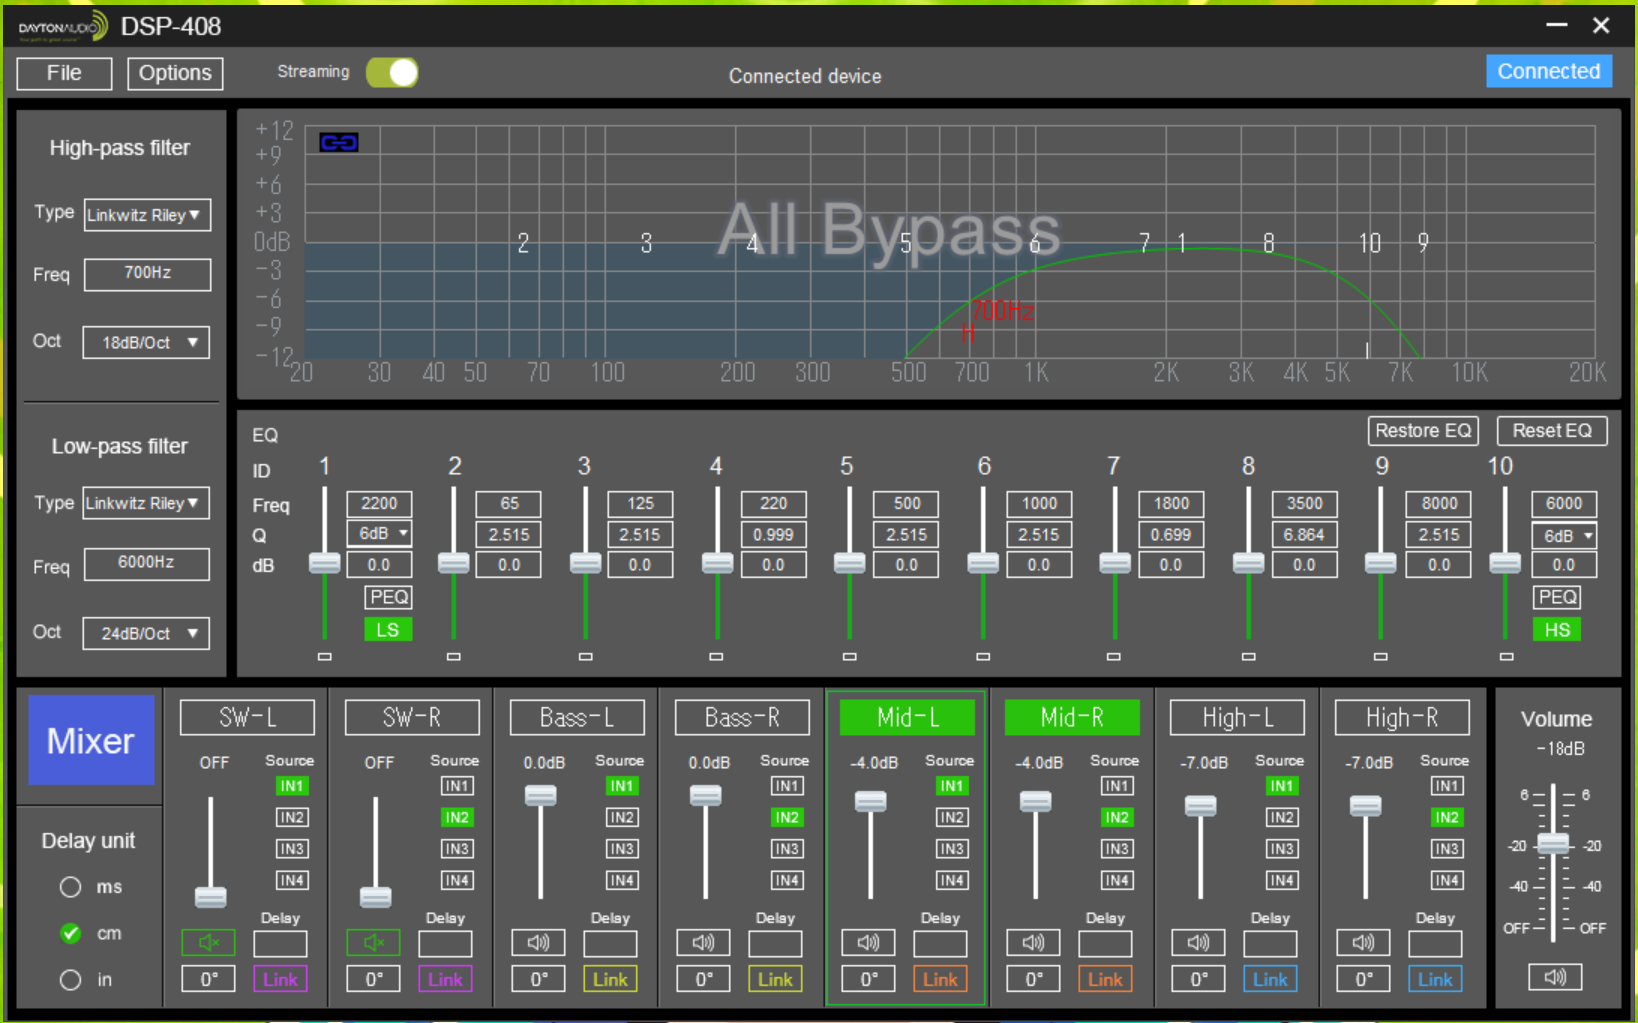The image size is (1638, 1023).
Task: Open high-pass filter Type dropdown
Action: click(x=147, y=215)
